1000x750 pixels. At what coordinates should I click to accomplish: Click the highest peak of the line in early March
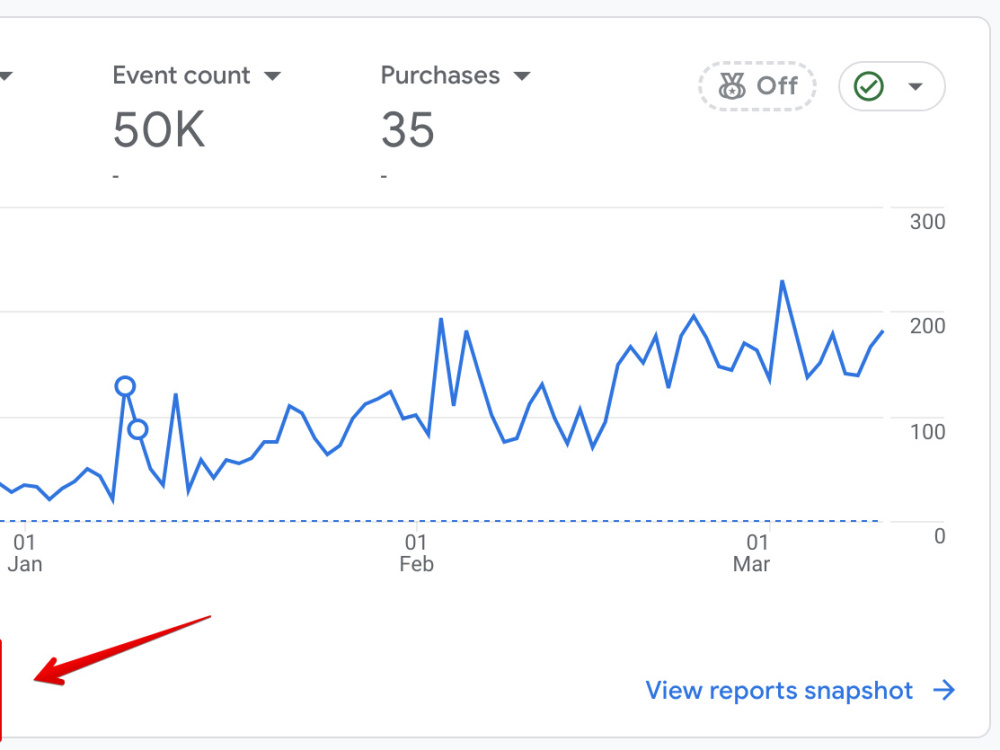pos(783,281)
